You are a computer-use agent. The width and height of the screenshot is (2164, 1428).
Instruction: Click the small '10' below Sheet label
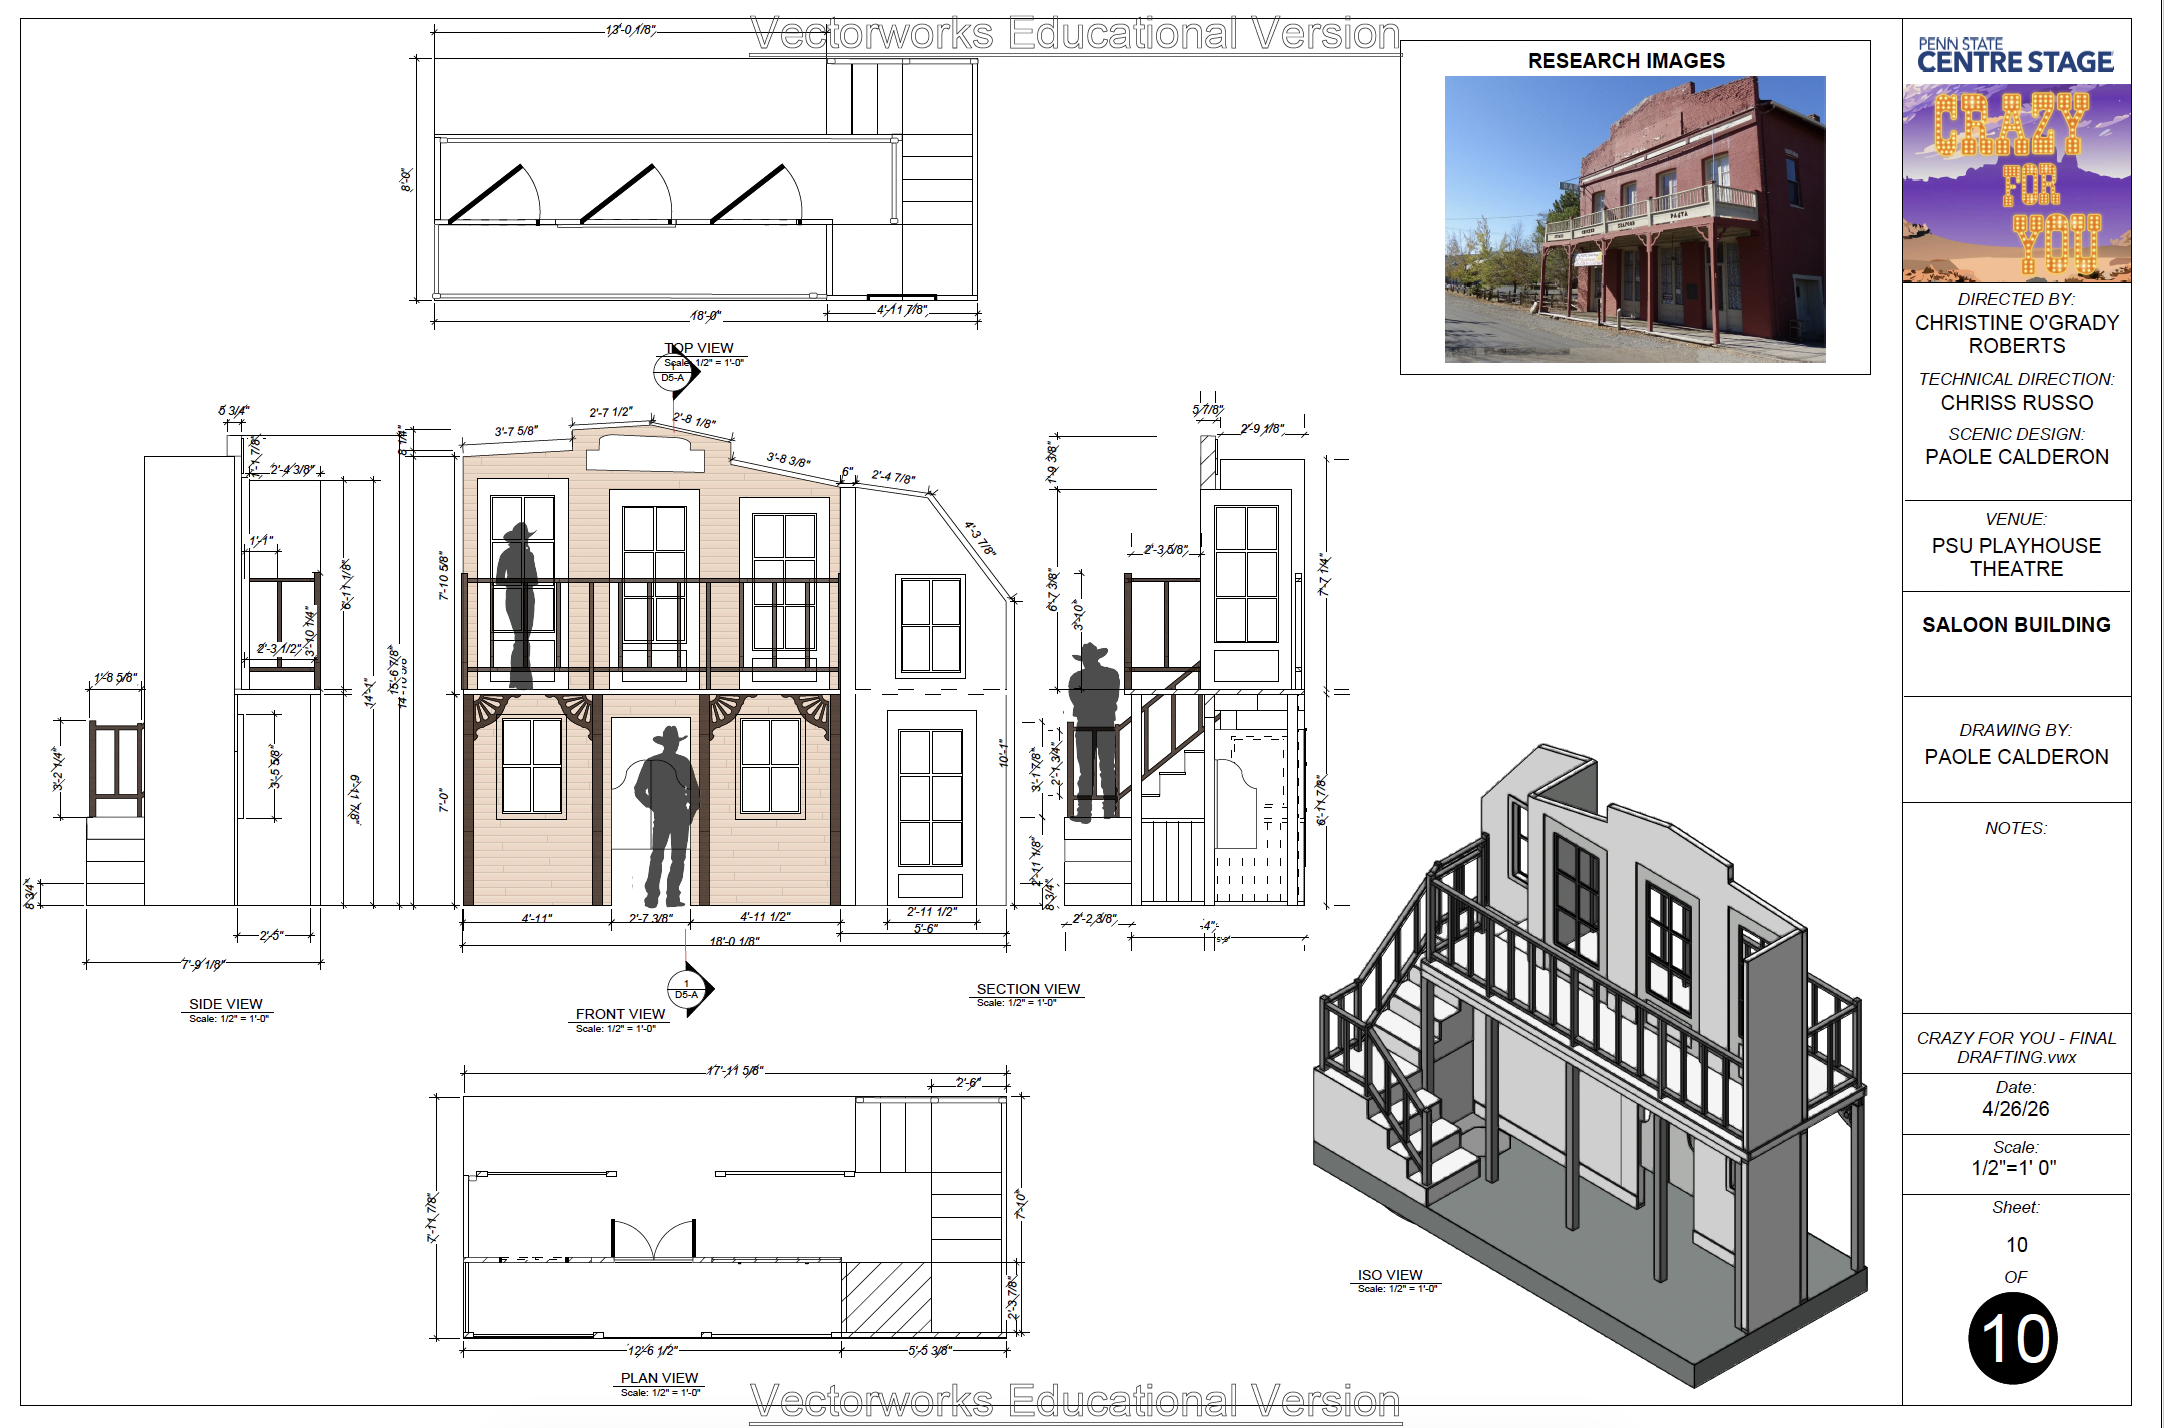pos(2017,1245)
